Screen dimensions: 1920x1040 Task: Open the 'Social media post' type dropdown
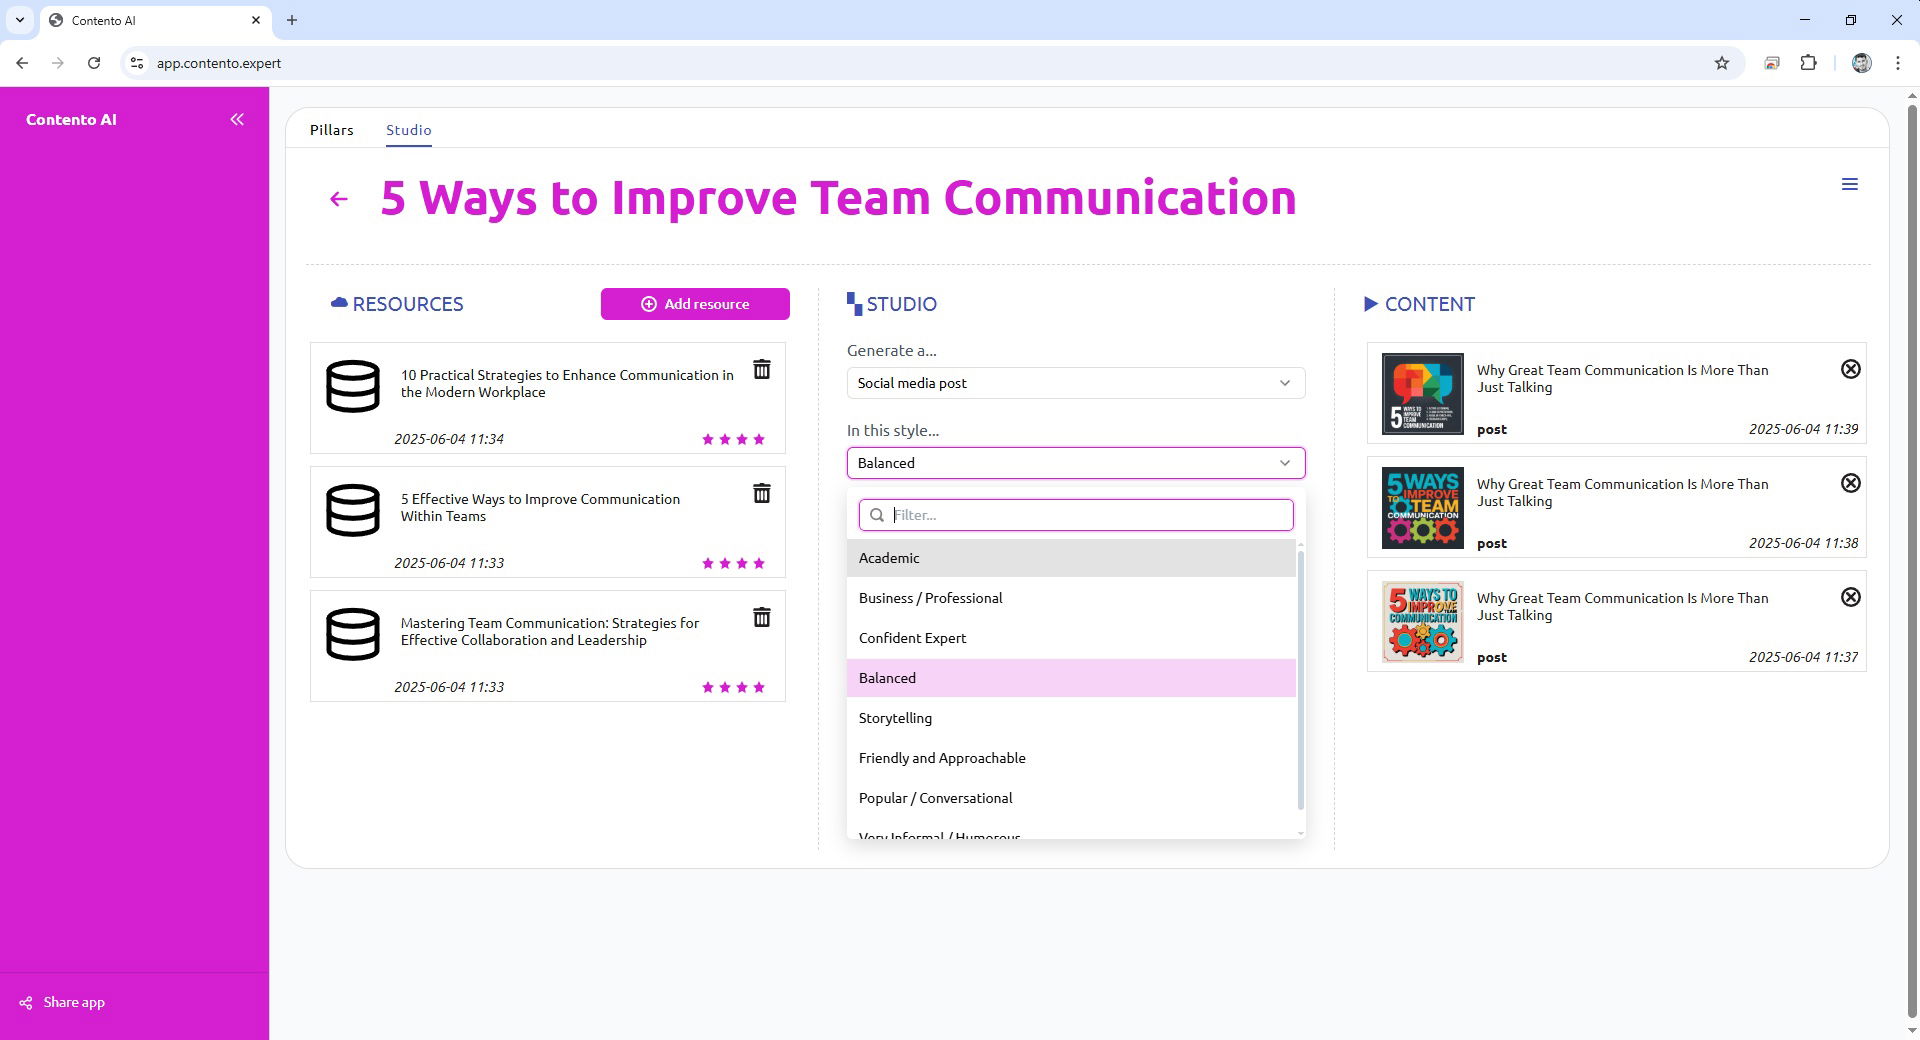pos(1075,384)
